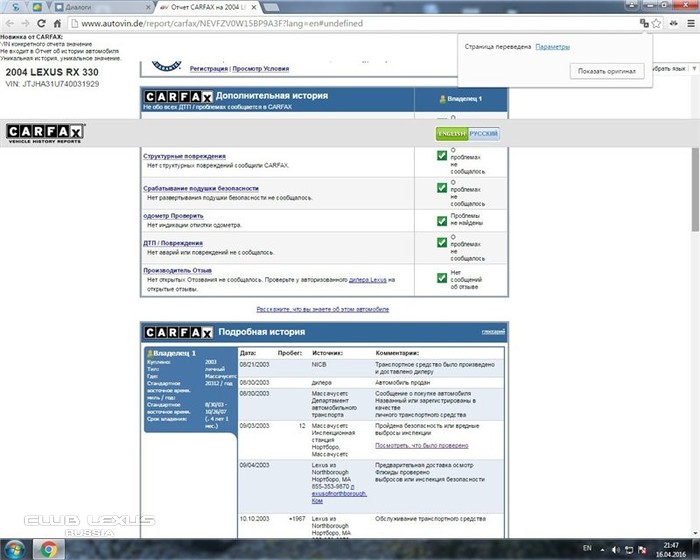Image resolution: width=700 pixels, height=560 pixels.
Task: Click the vertical page scrollbar thumb
Action: tap(696, 190)
